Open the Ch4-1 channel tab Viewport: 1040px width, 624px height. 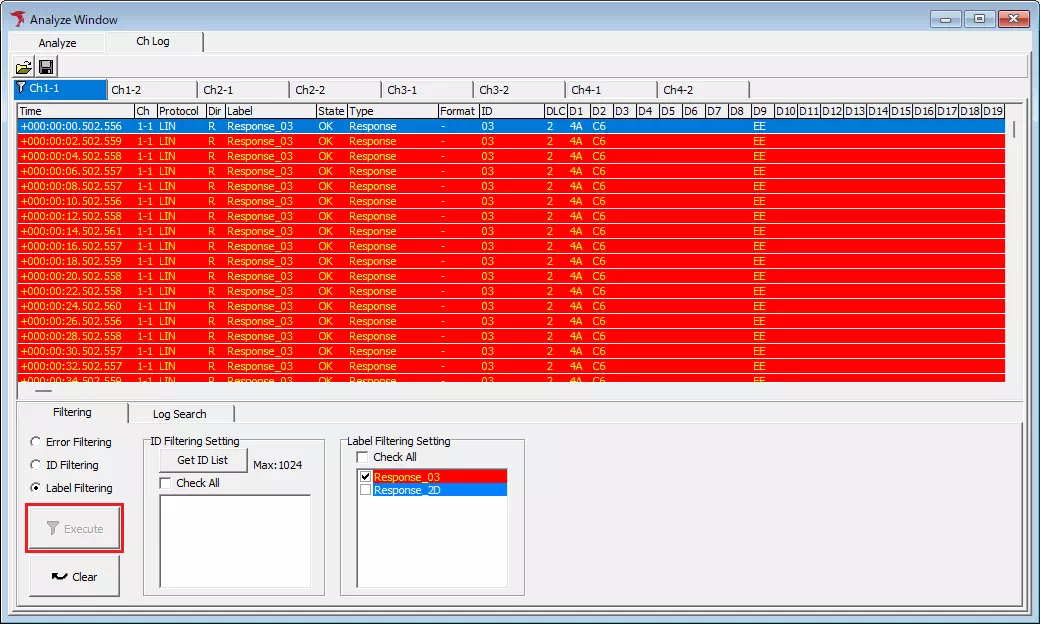590,88
